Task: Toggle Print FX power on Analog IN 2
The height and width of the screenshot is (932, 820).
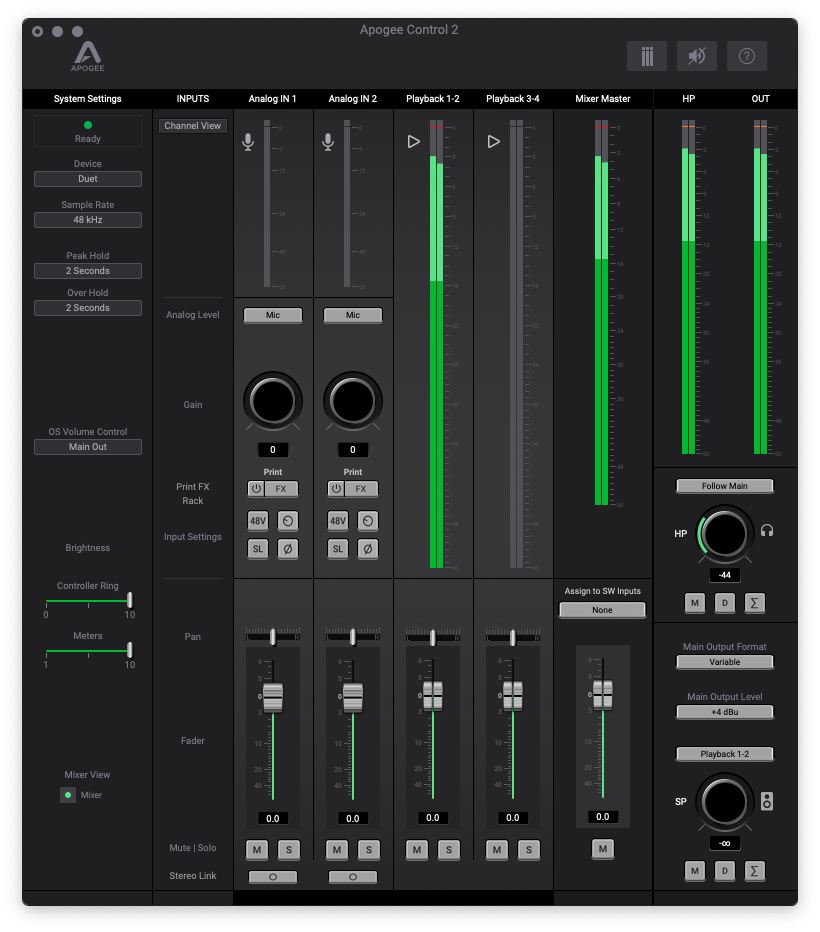Action: [x=336, y=489]
